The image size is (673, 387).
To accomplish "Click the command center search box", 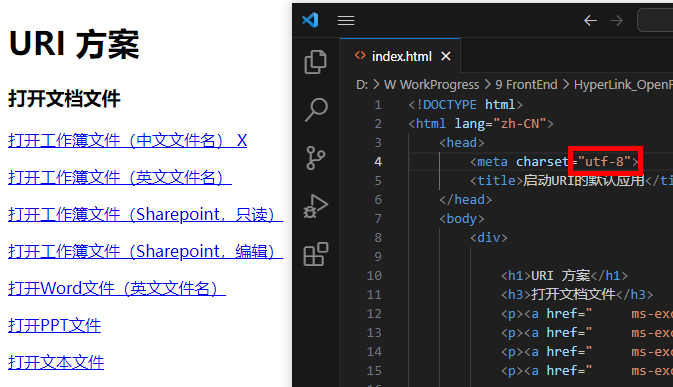I will (655, 20).
